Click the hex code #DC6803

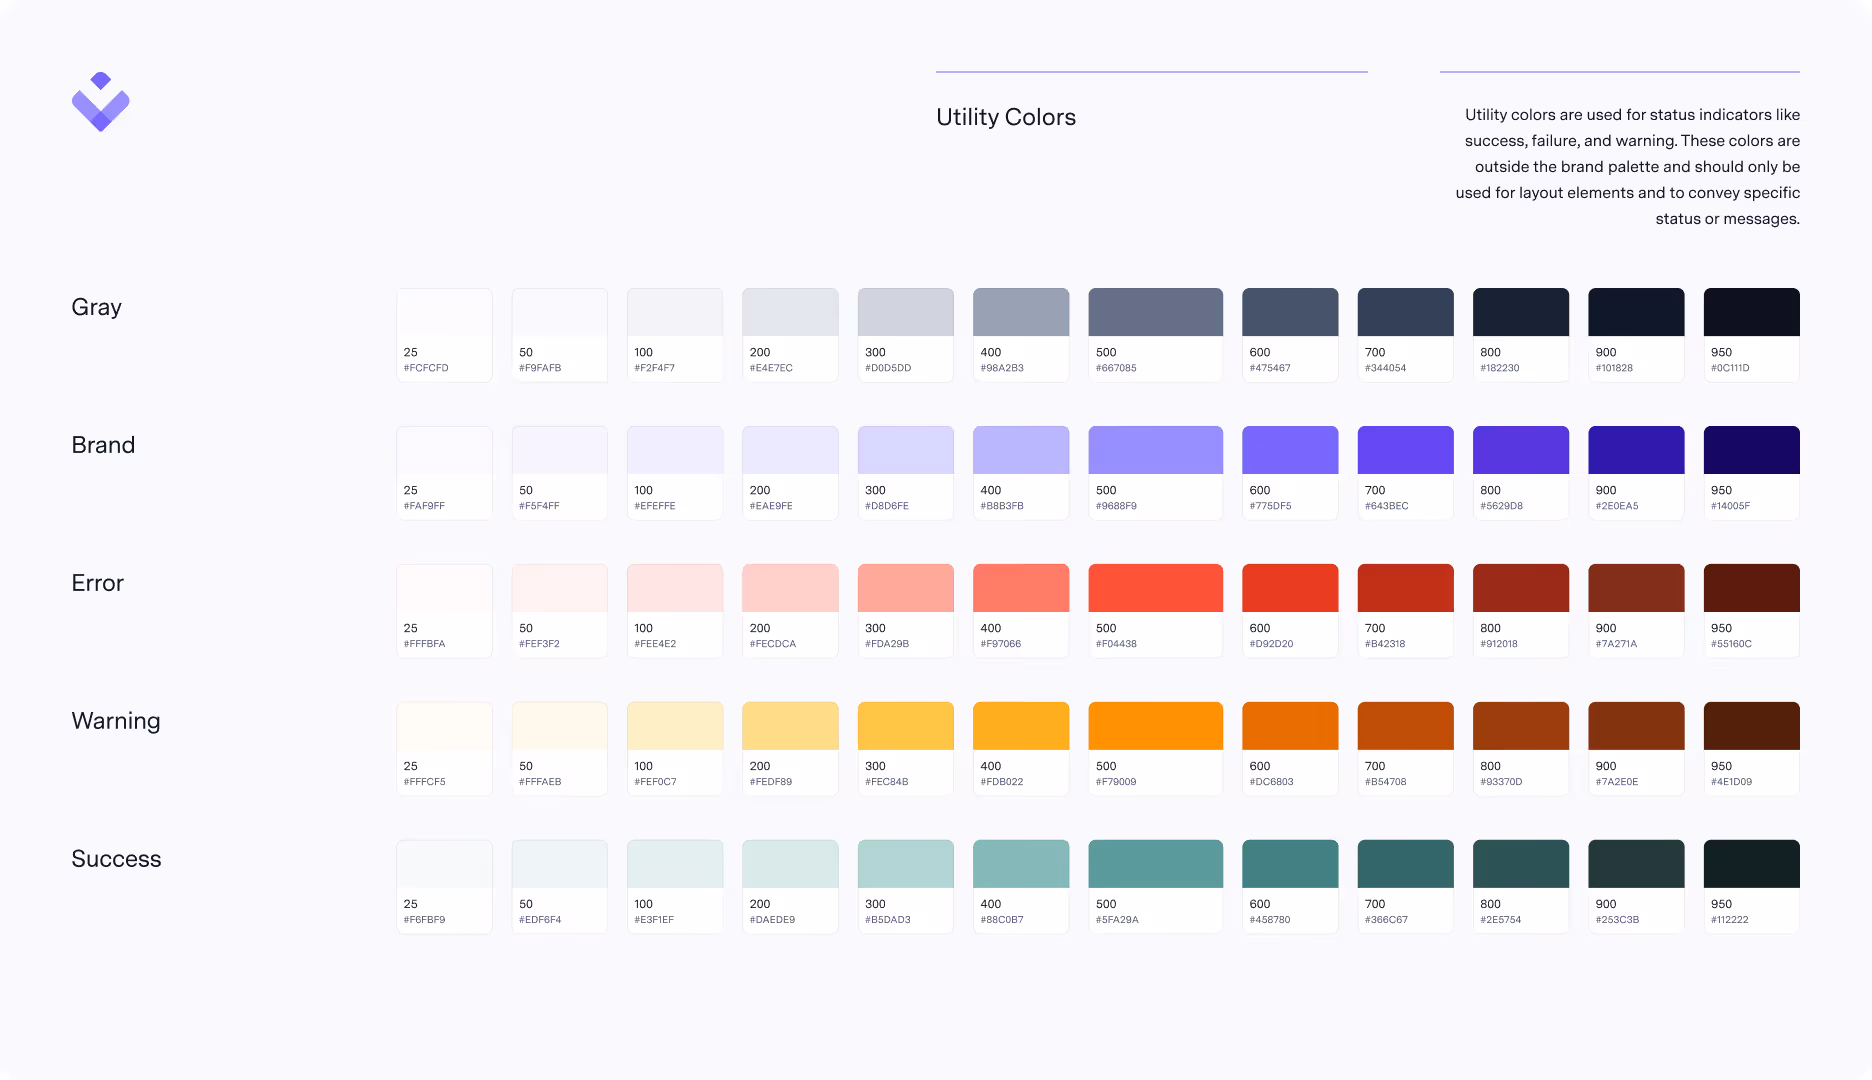click(x=1271, y=782)
